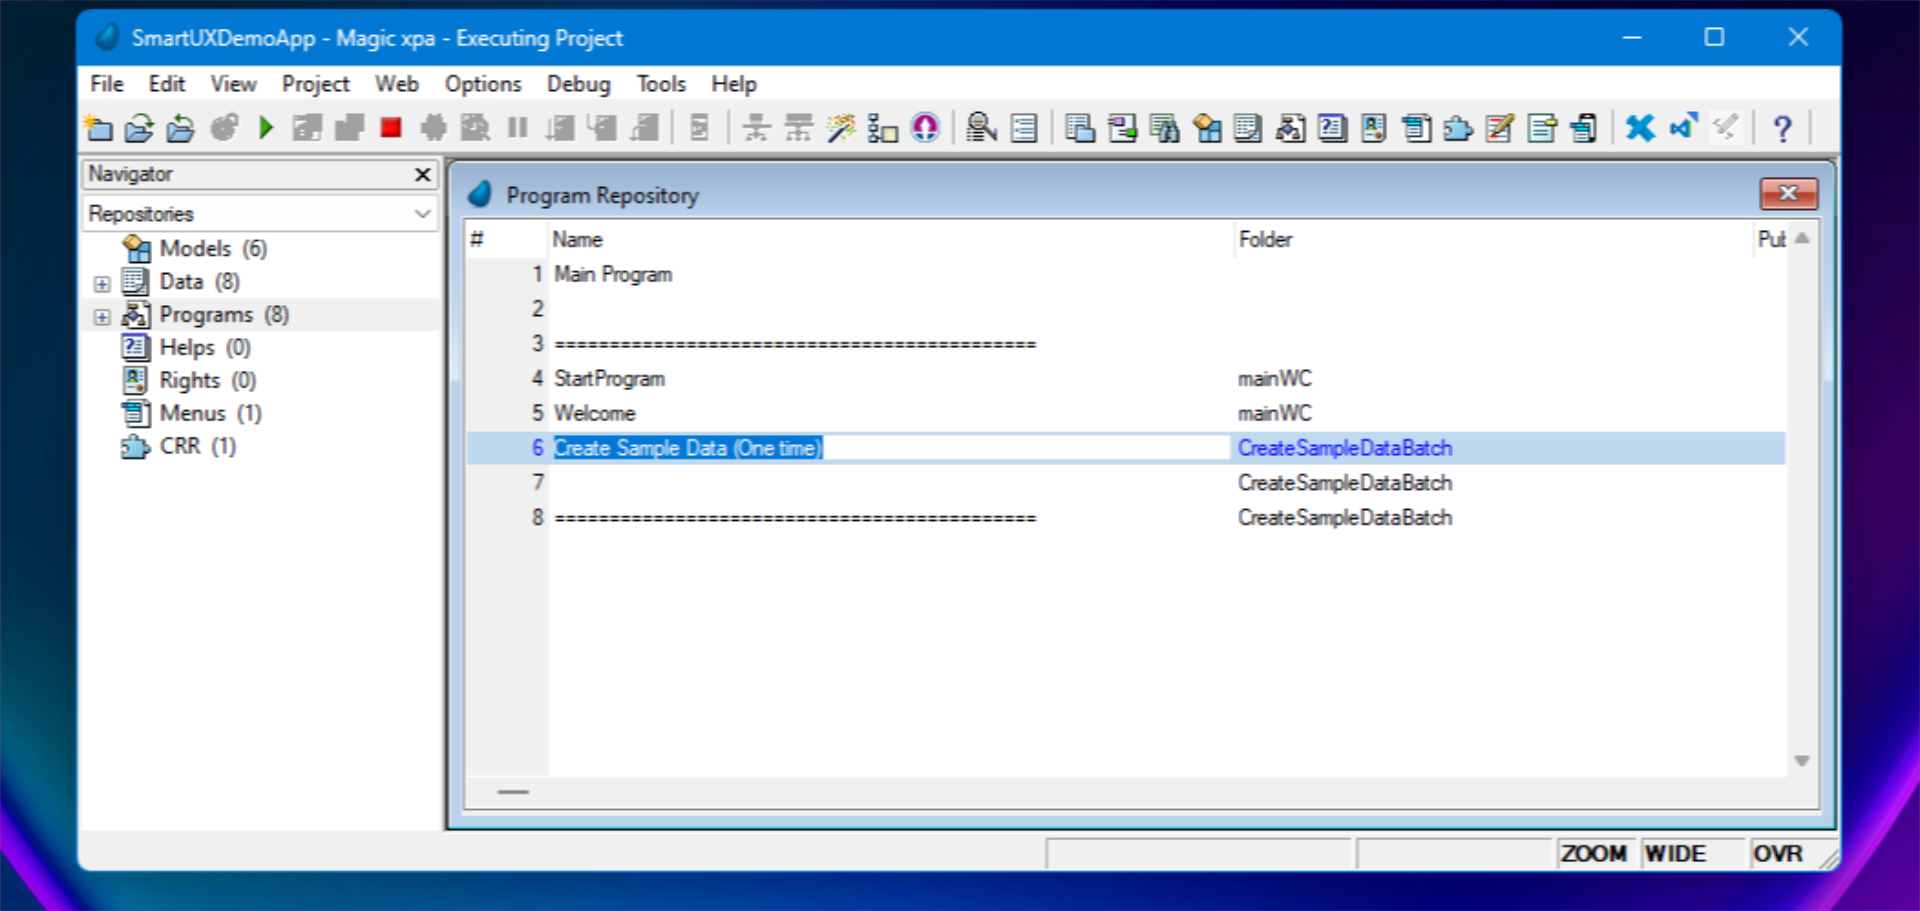Viewport: 1920px width, 911px height.
Task: Open Magic xpa help with the question mark icon
Action: [1781, 128]
